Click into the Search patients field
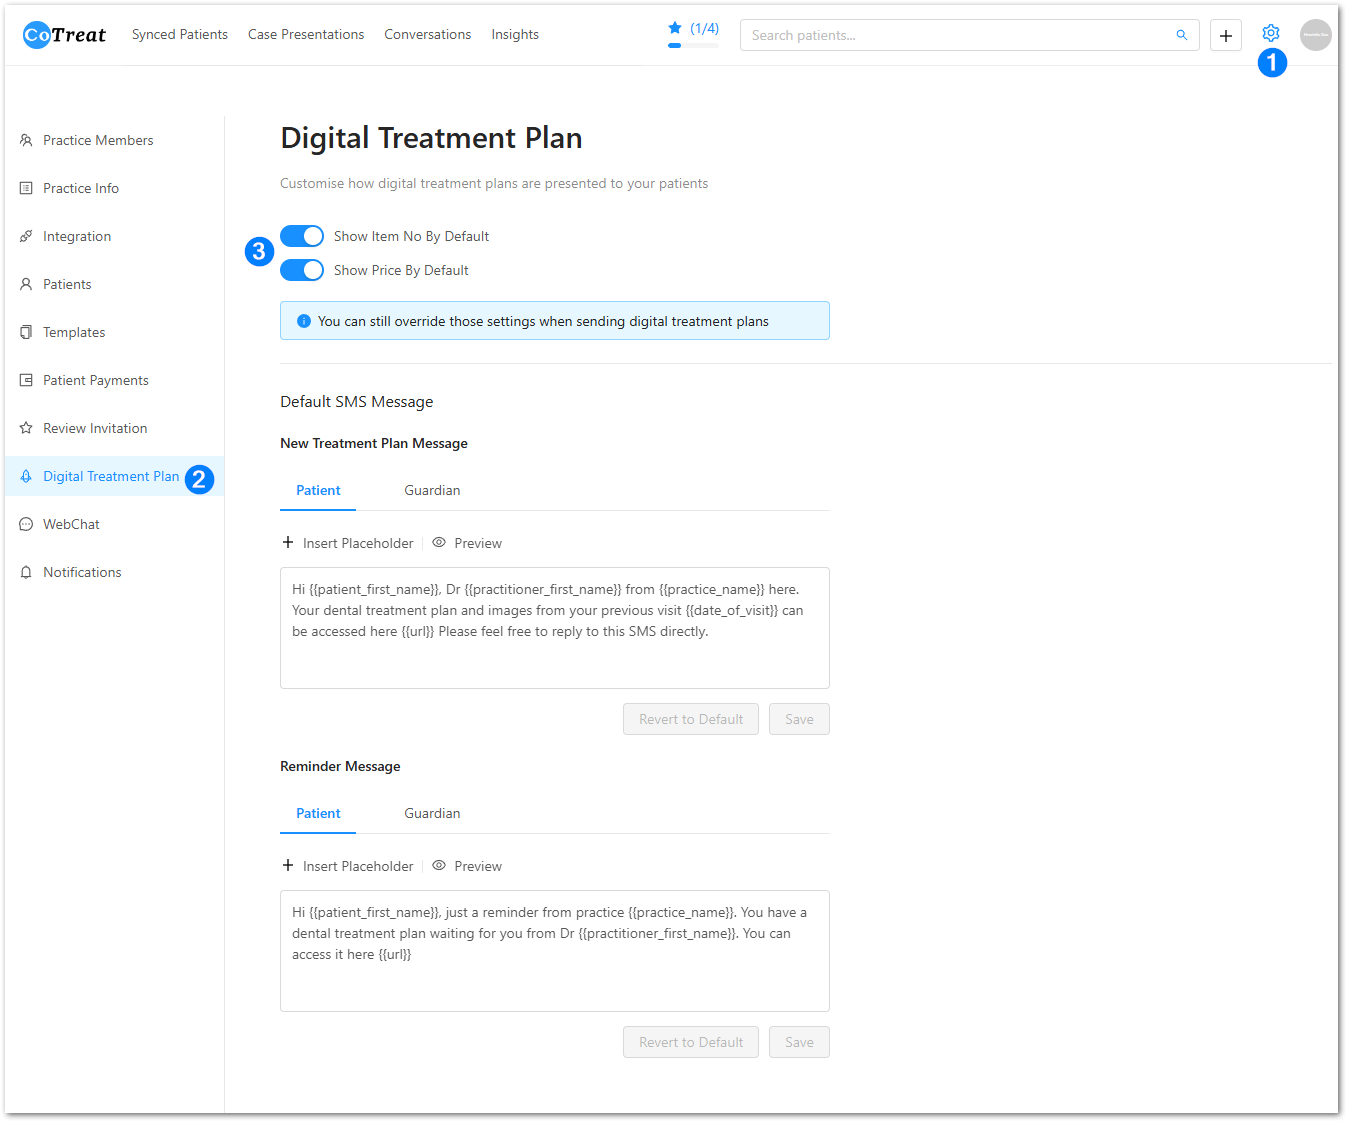 (x=955, y=35)
